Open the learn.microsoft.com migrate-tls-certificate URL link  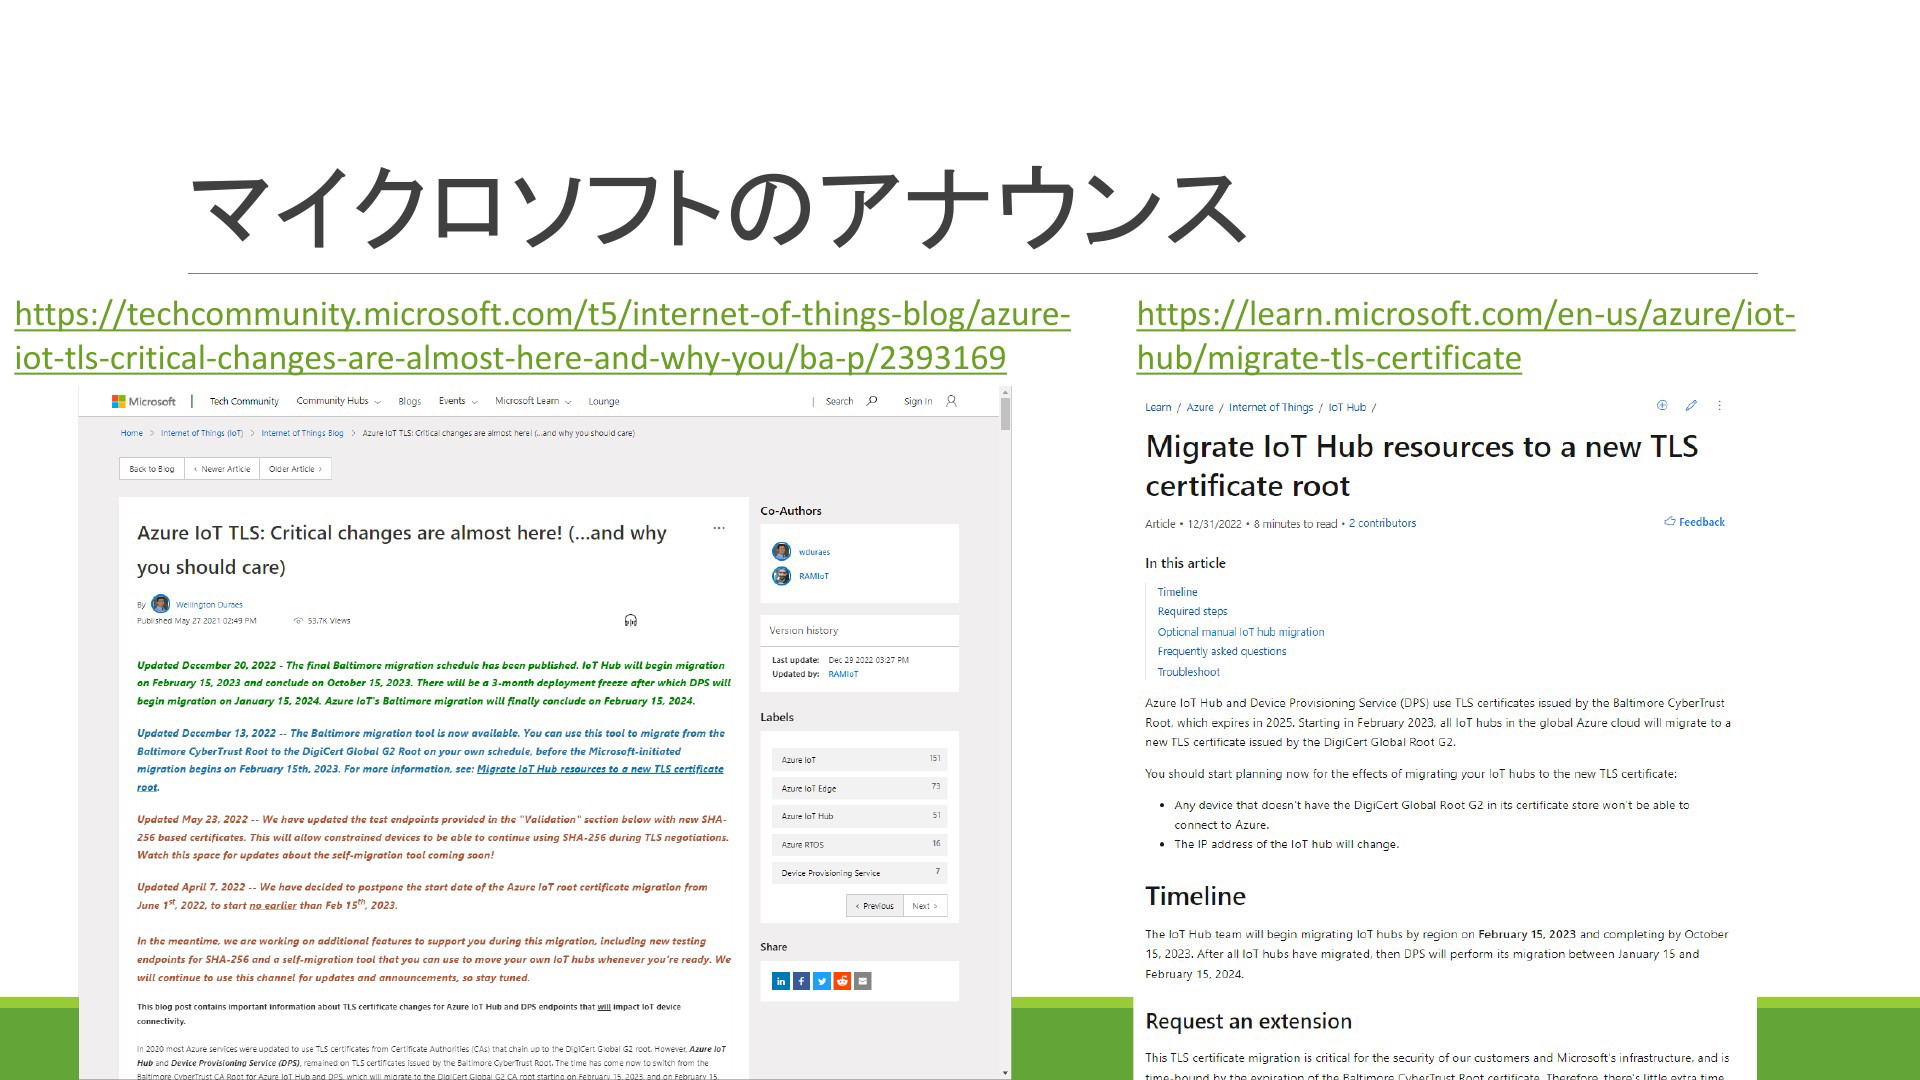click(1466, 336)
